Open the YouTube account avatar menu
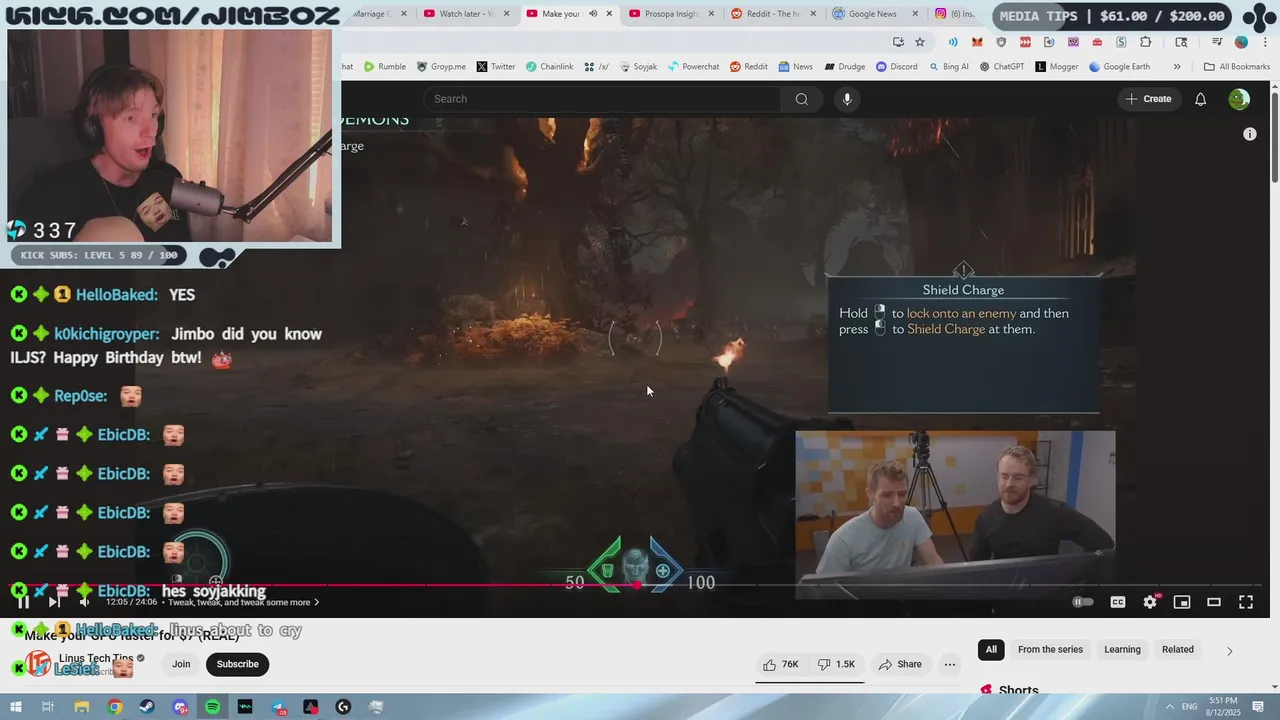This screenshot has height=720, width=1280. 1239,99
